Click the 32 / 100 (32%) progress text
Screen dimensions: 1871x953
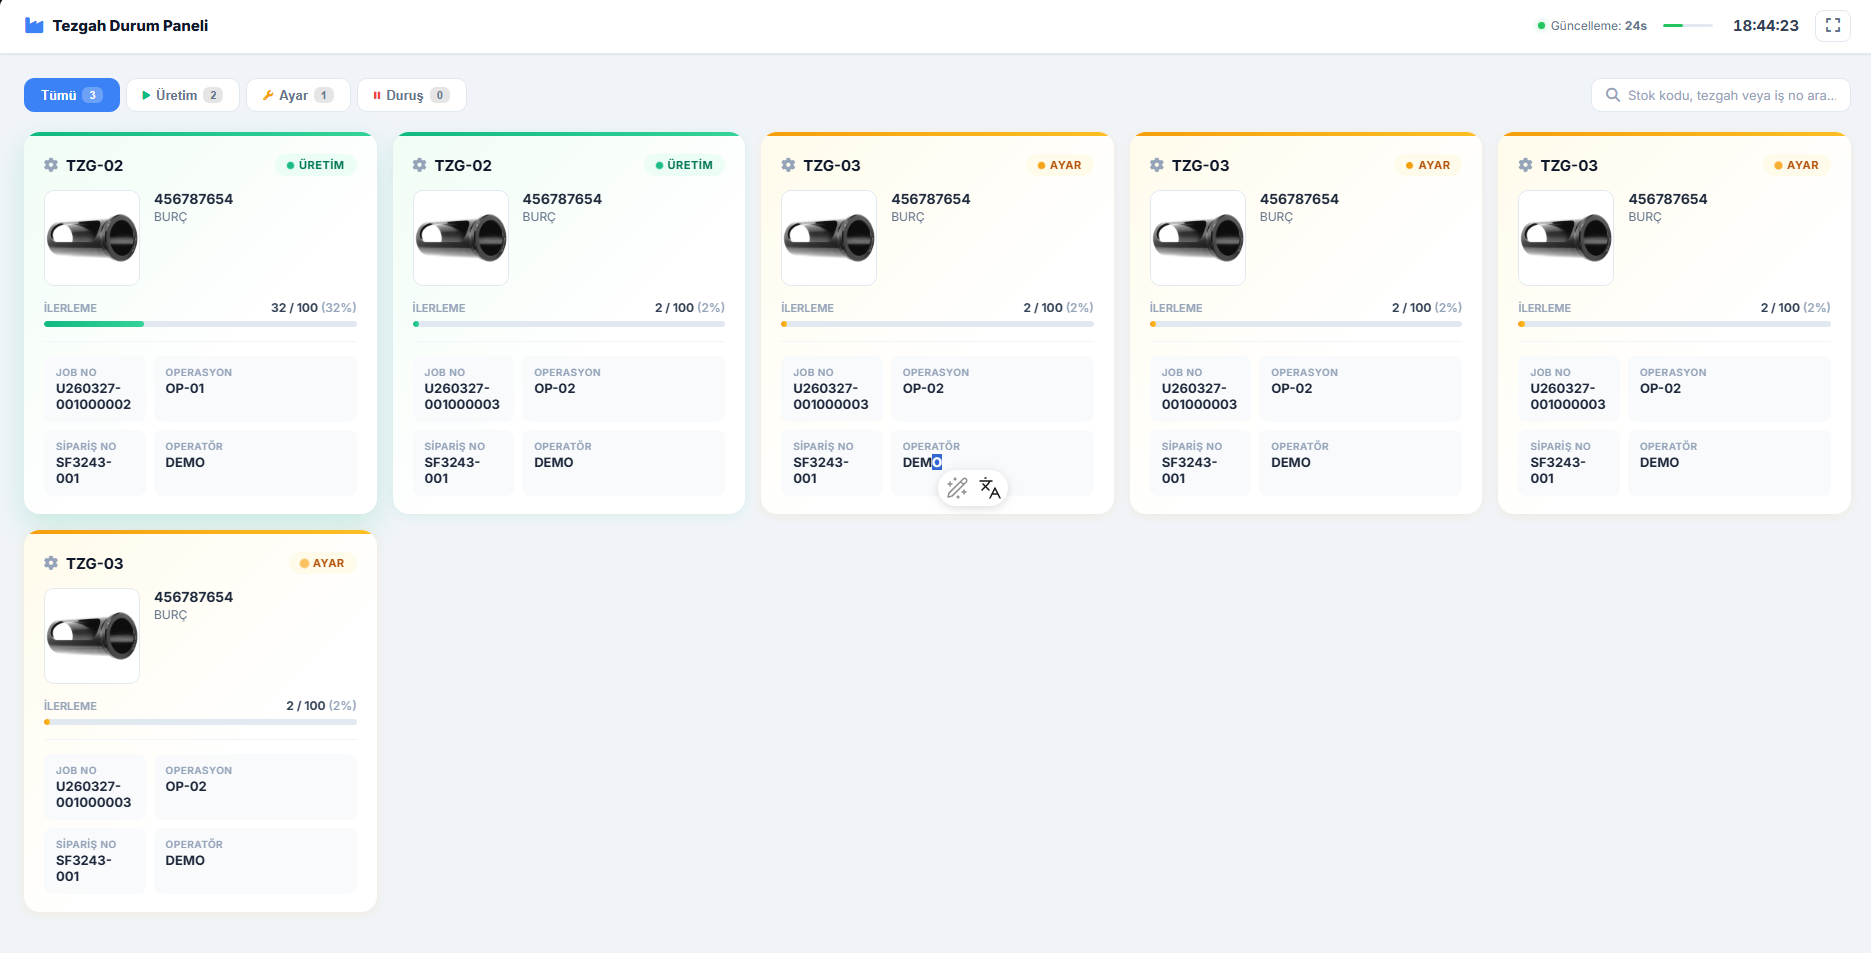313,308
